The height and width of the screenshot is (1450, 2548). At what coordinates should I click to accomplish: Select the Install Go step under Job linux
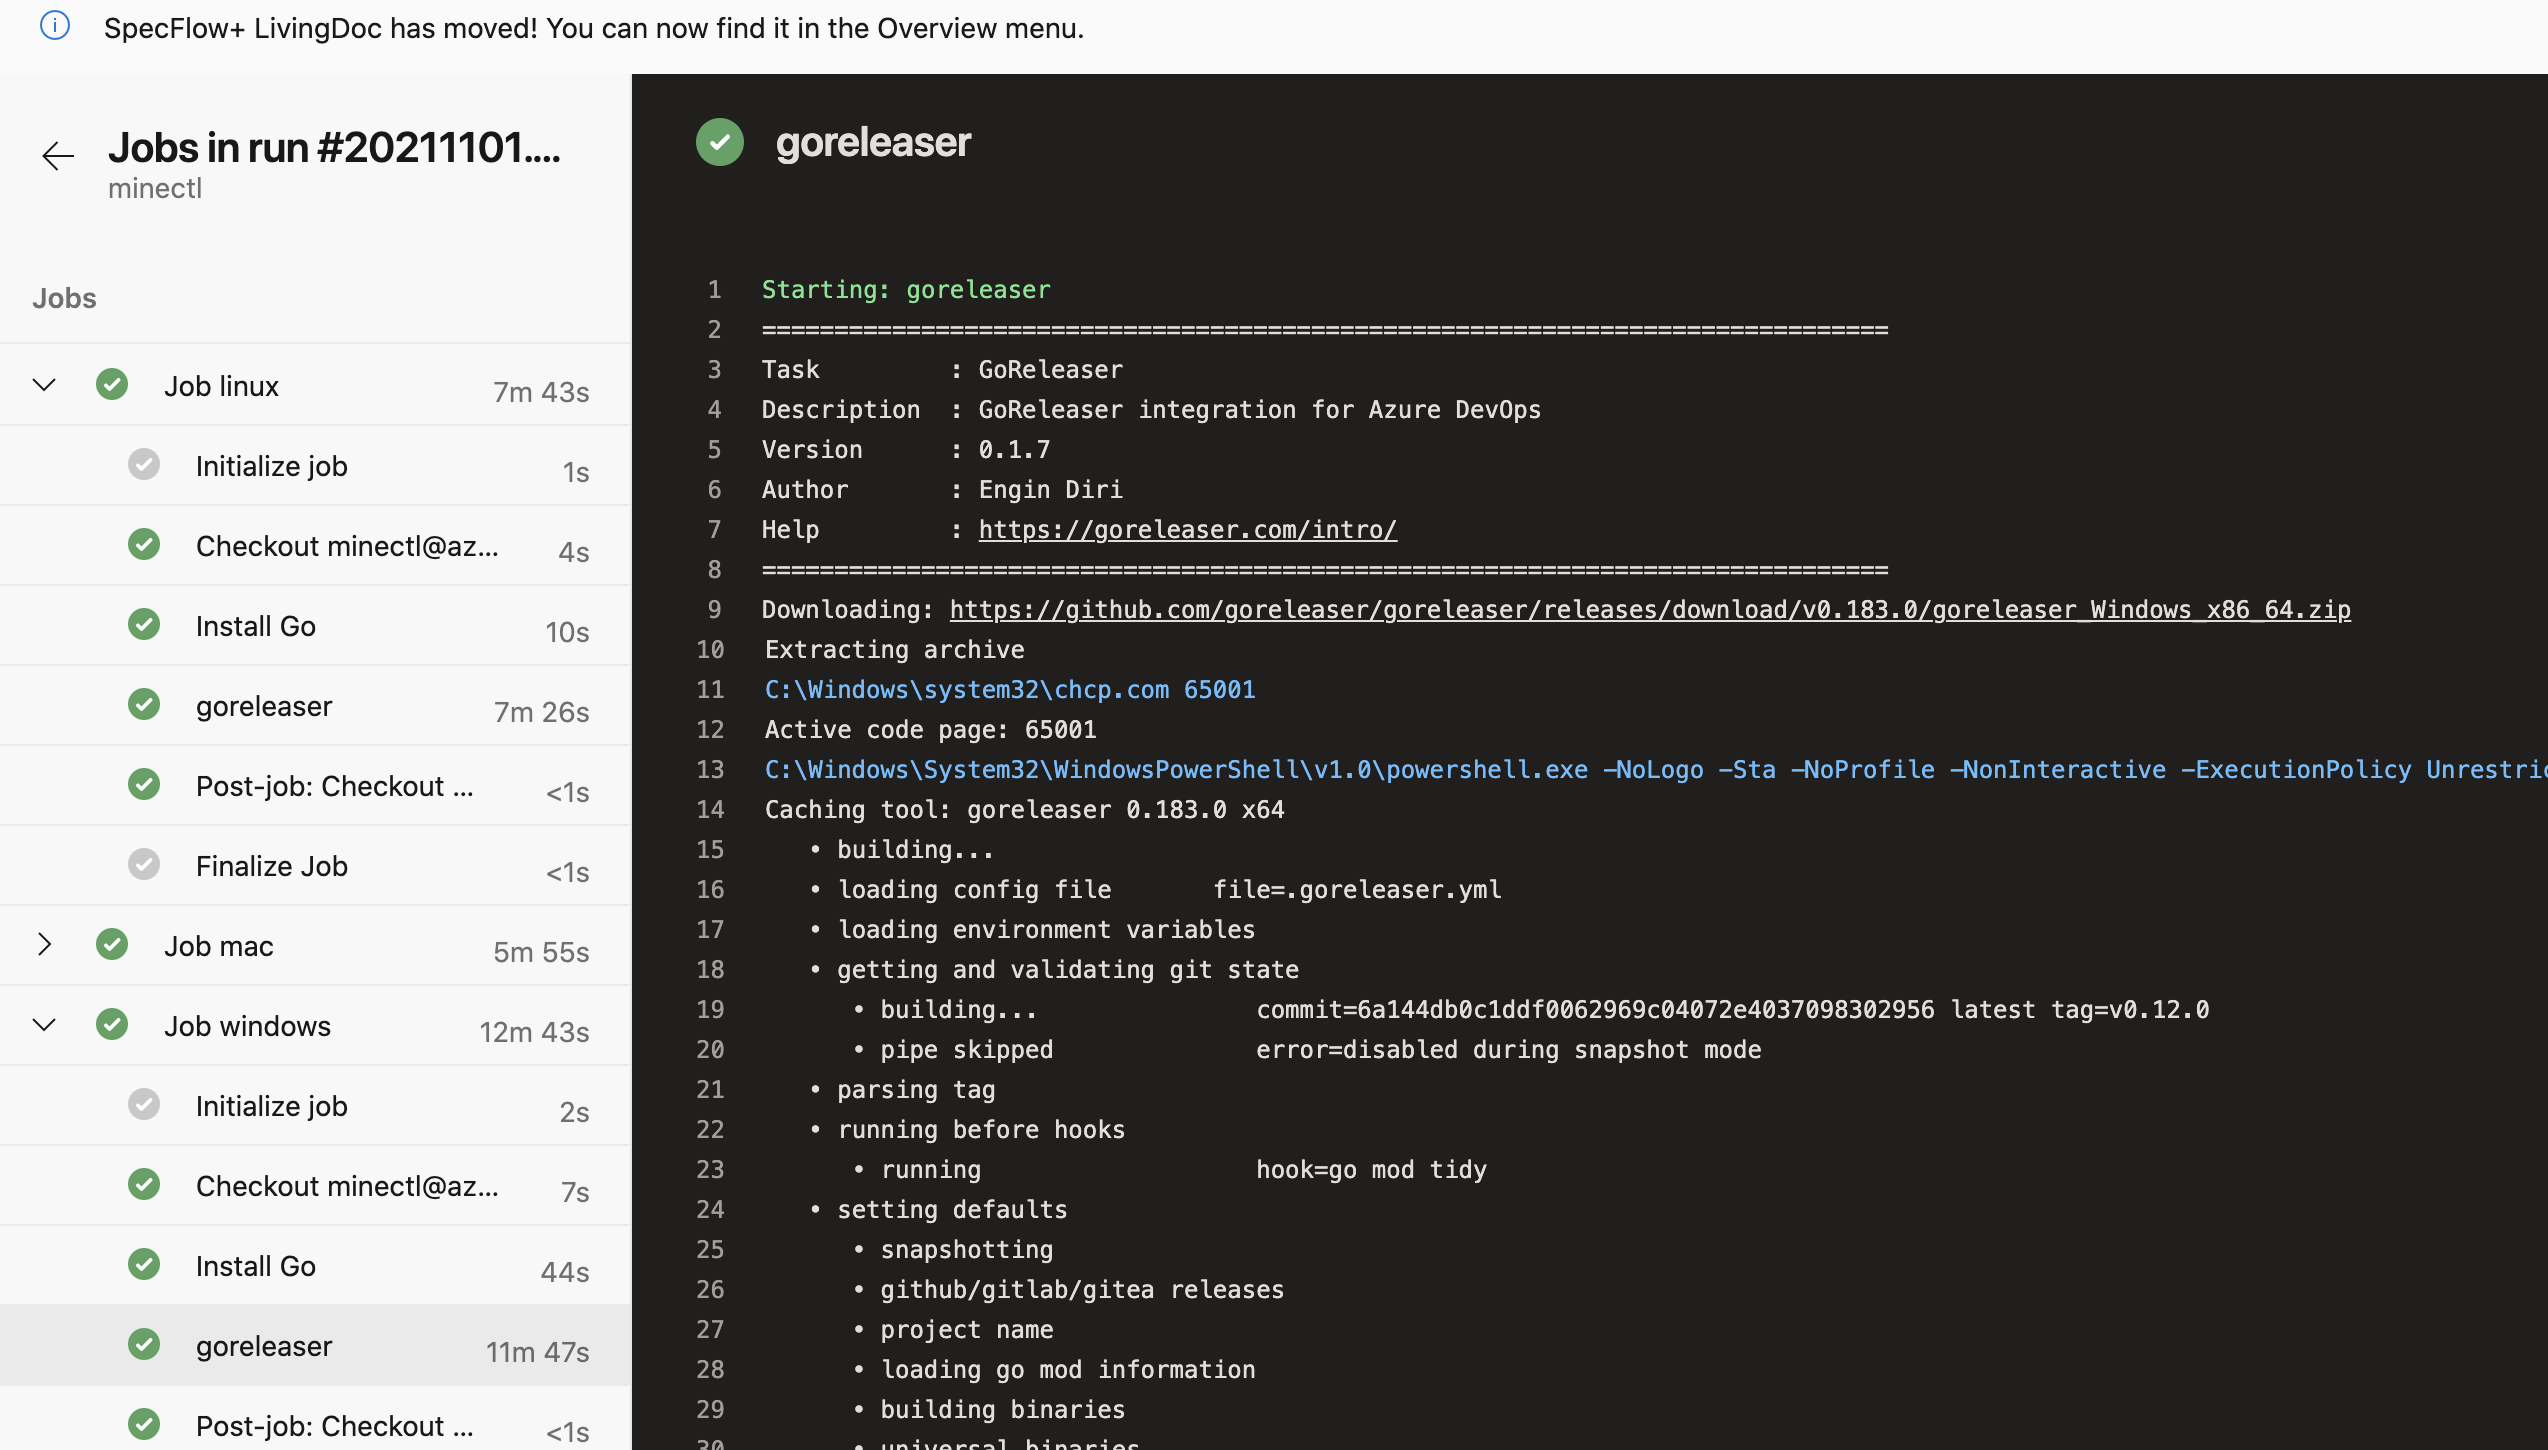256,624
